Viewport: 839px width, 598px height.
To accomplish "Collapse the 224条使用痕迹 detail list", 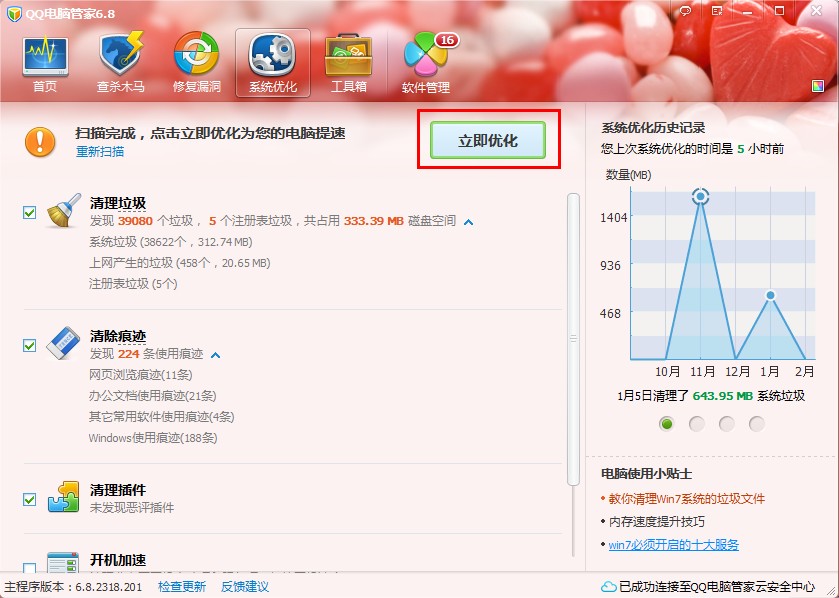I will [x=216, y=353].
